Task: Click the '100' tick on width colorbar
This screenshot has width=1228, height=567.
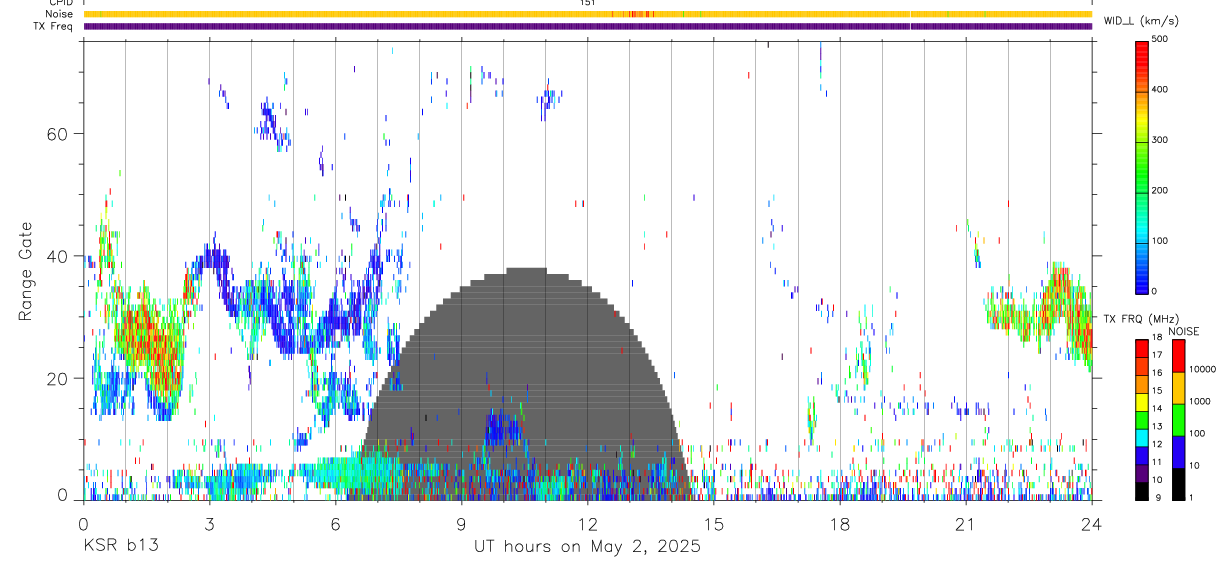Action: click(x=1162, y=241)
